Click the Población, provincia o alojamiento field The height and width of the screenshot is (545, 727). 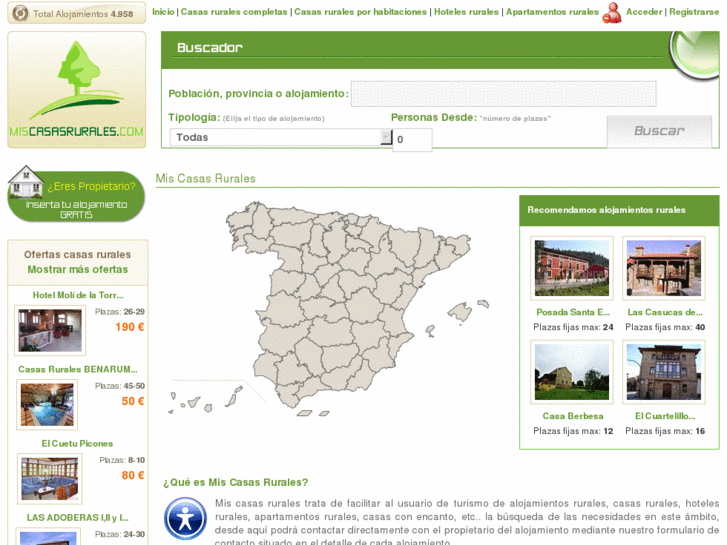tap(503, 94)
